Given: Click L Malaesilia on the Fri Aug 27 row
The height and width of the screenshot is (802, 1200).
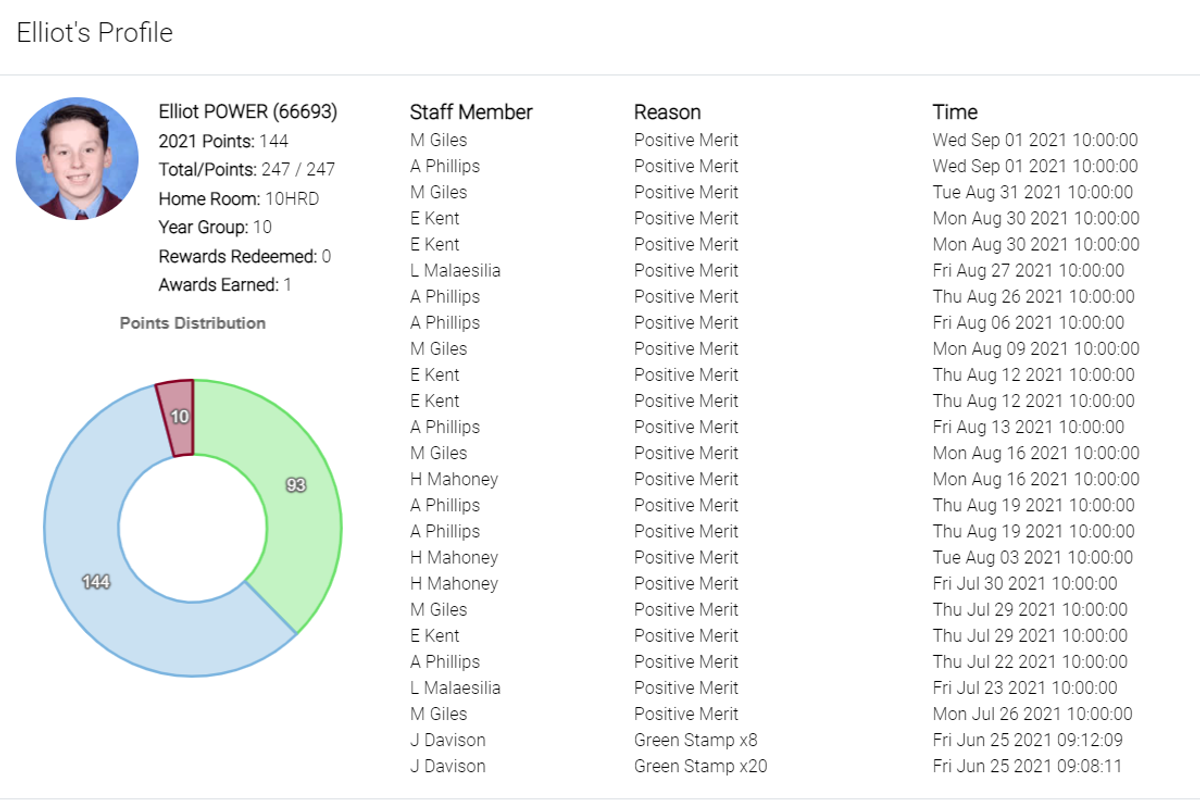Looking at the screenshot, I should [x=455, y=270].
